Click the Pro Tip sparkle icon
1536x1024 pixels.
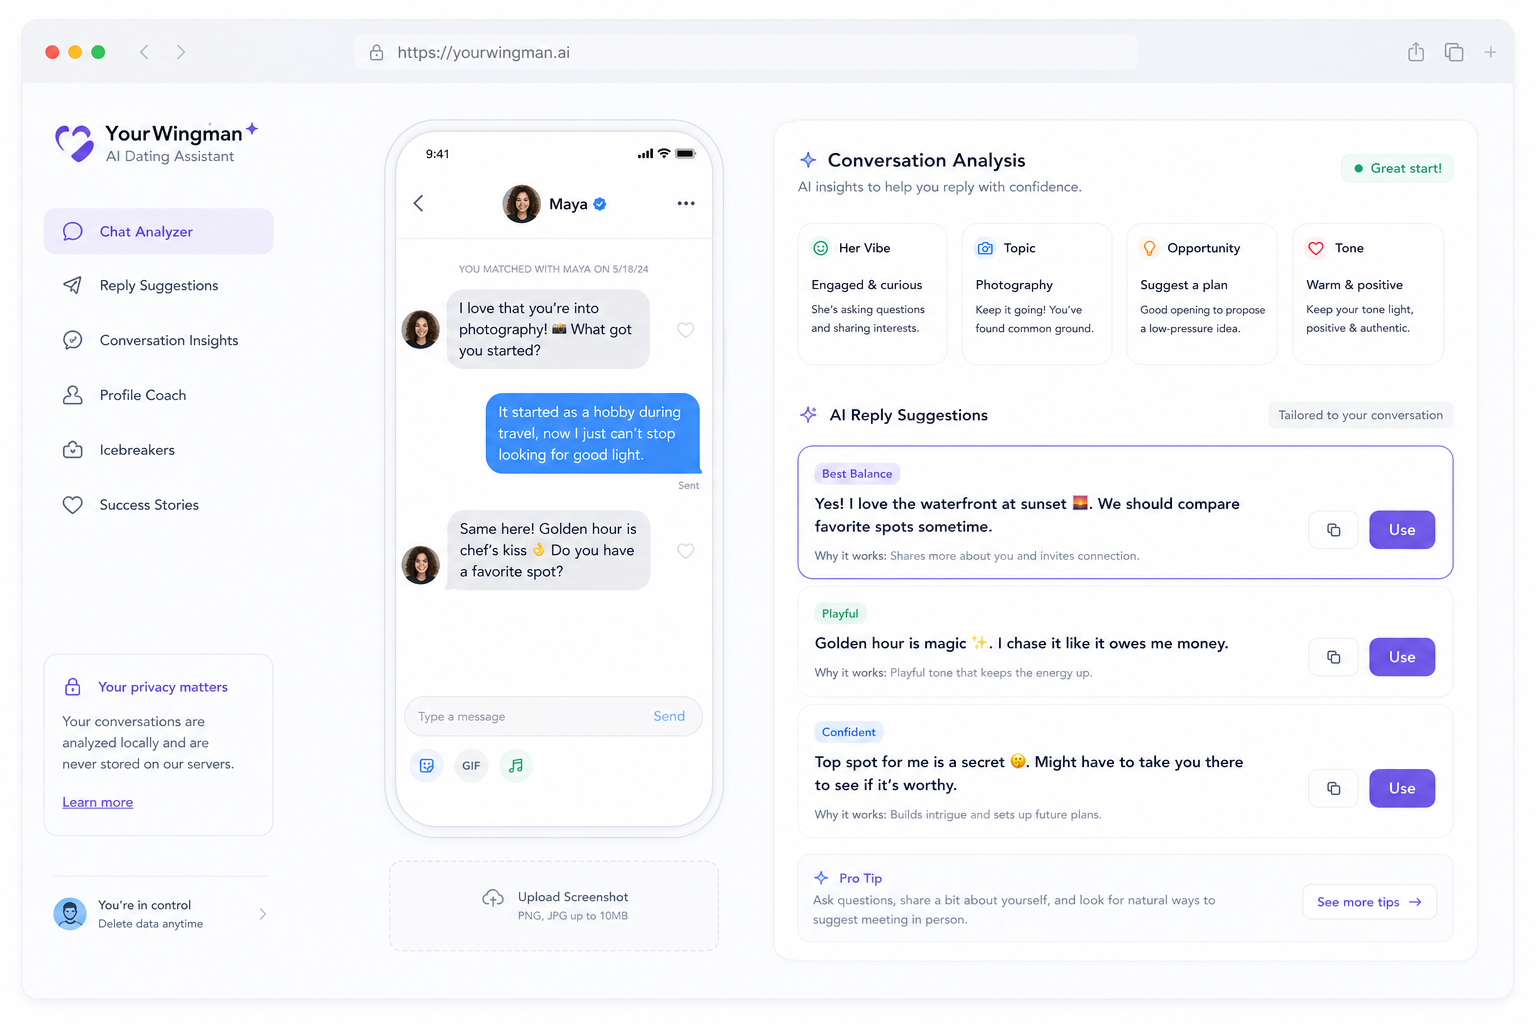pos(821,878)
